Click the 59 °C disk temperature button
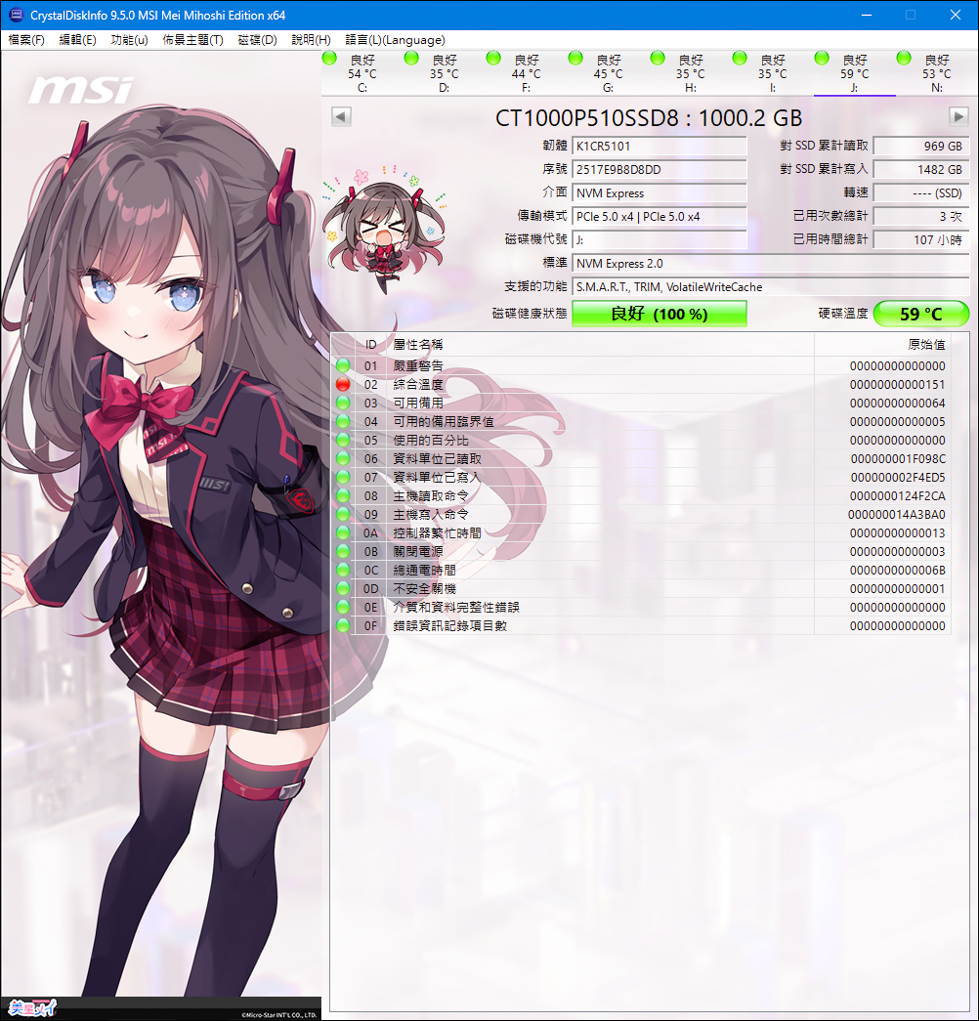Viewport: 979px width, 1021px height. (x=921, y=314)
